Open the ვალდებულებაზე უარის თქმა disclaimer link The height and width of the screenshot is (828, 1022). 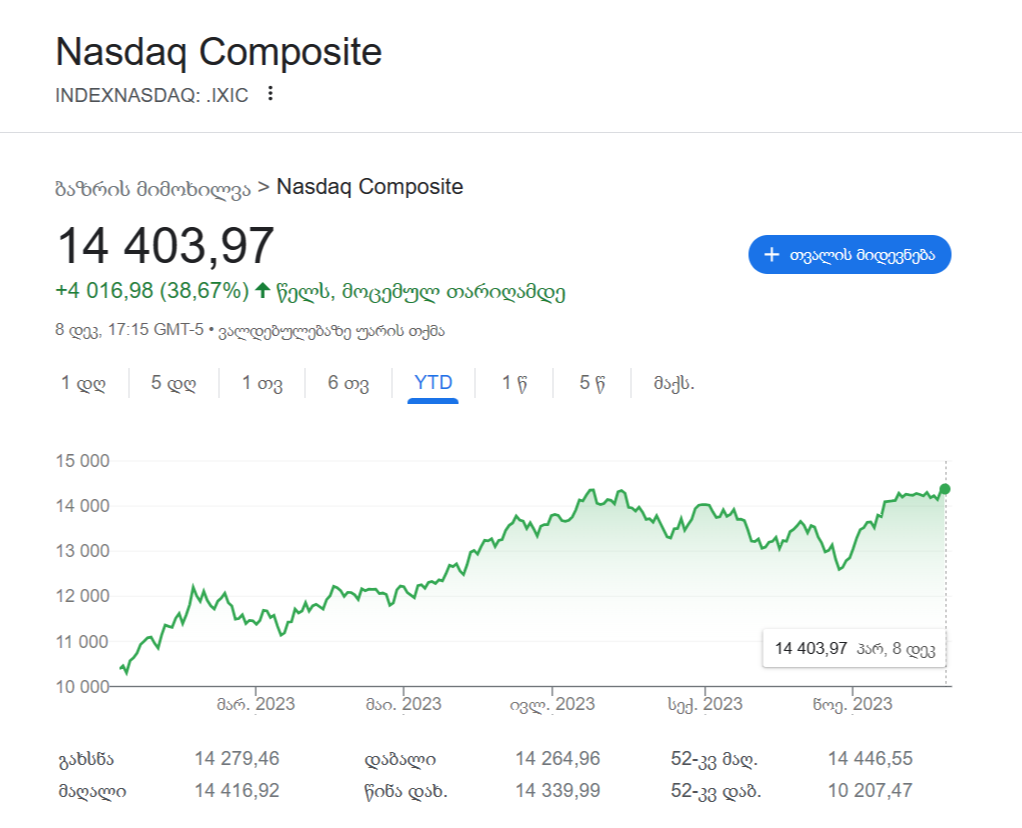tap(331, 329)
